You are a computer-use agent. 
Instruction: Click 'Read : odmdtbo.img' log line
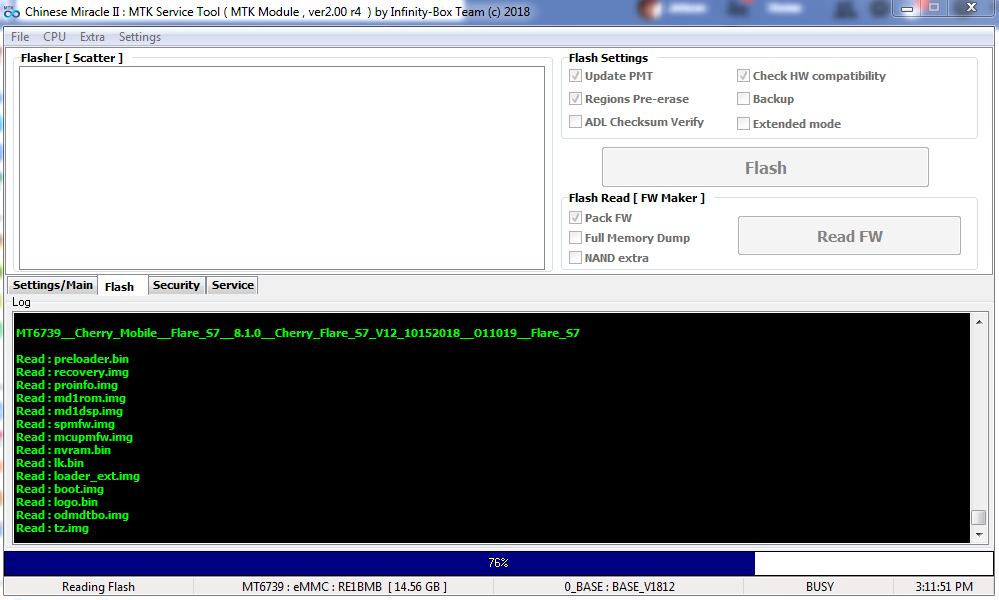(73, 515)
